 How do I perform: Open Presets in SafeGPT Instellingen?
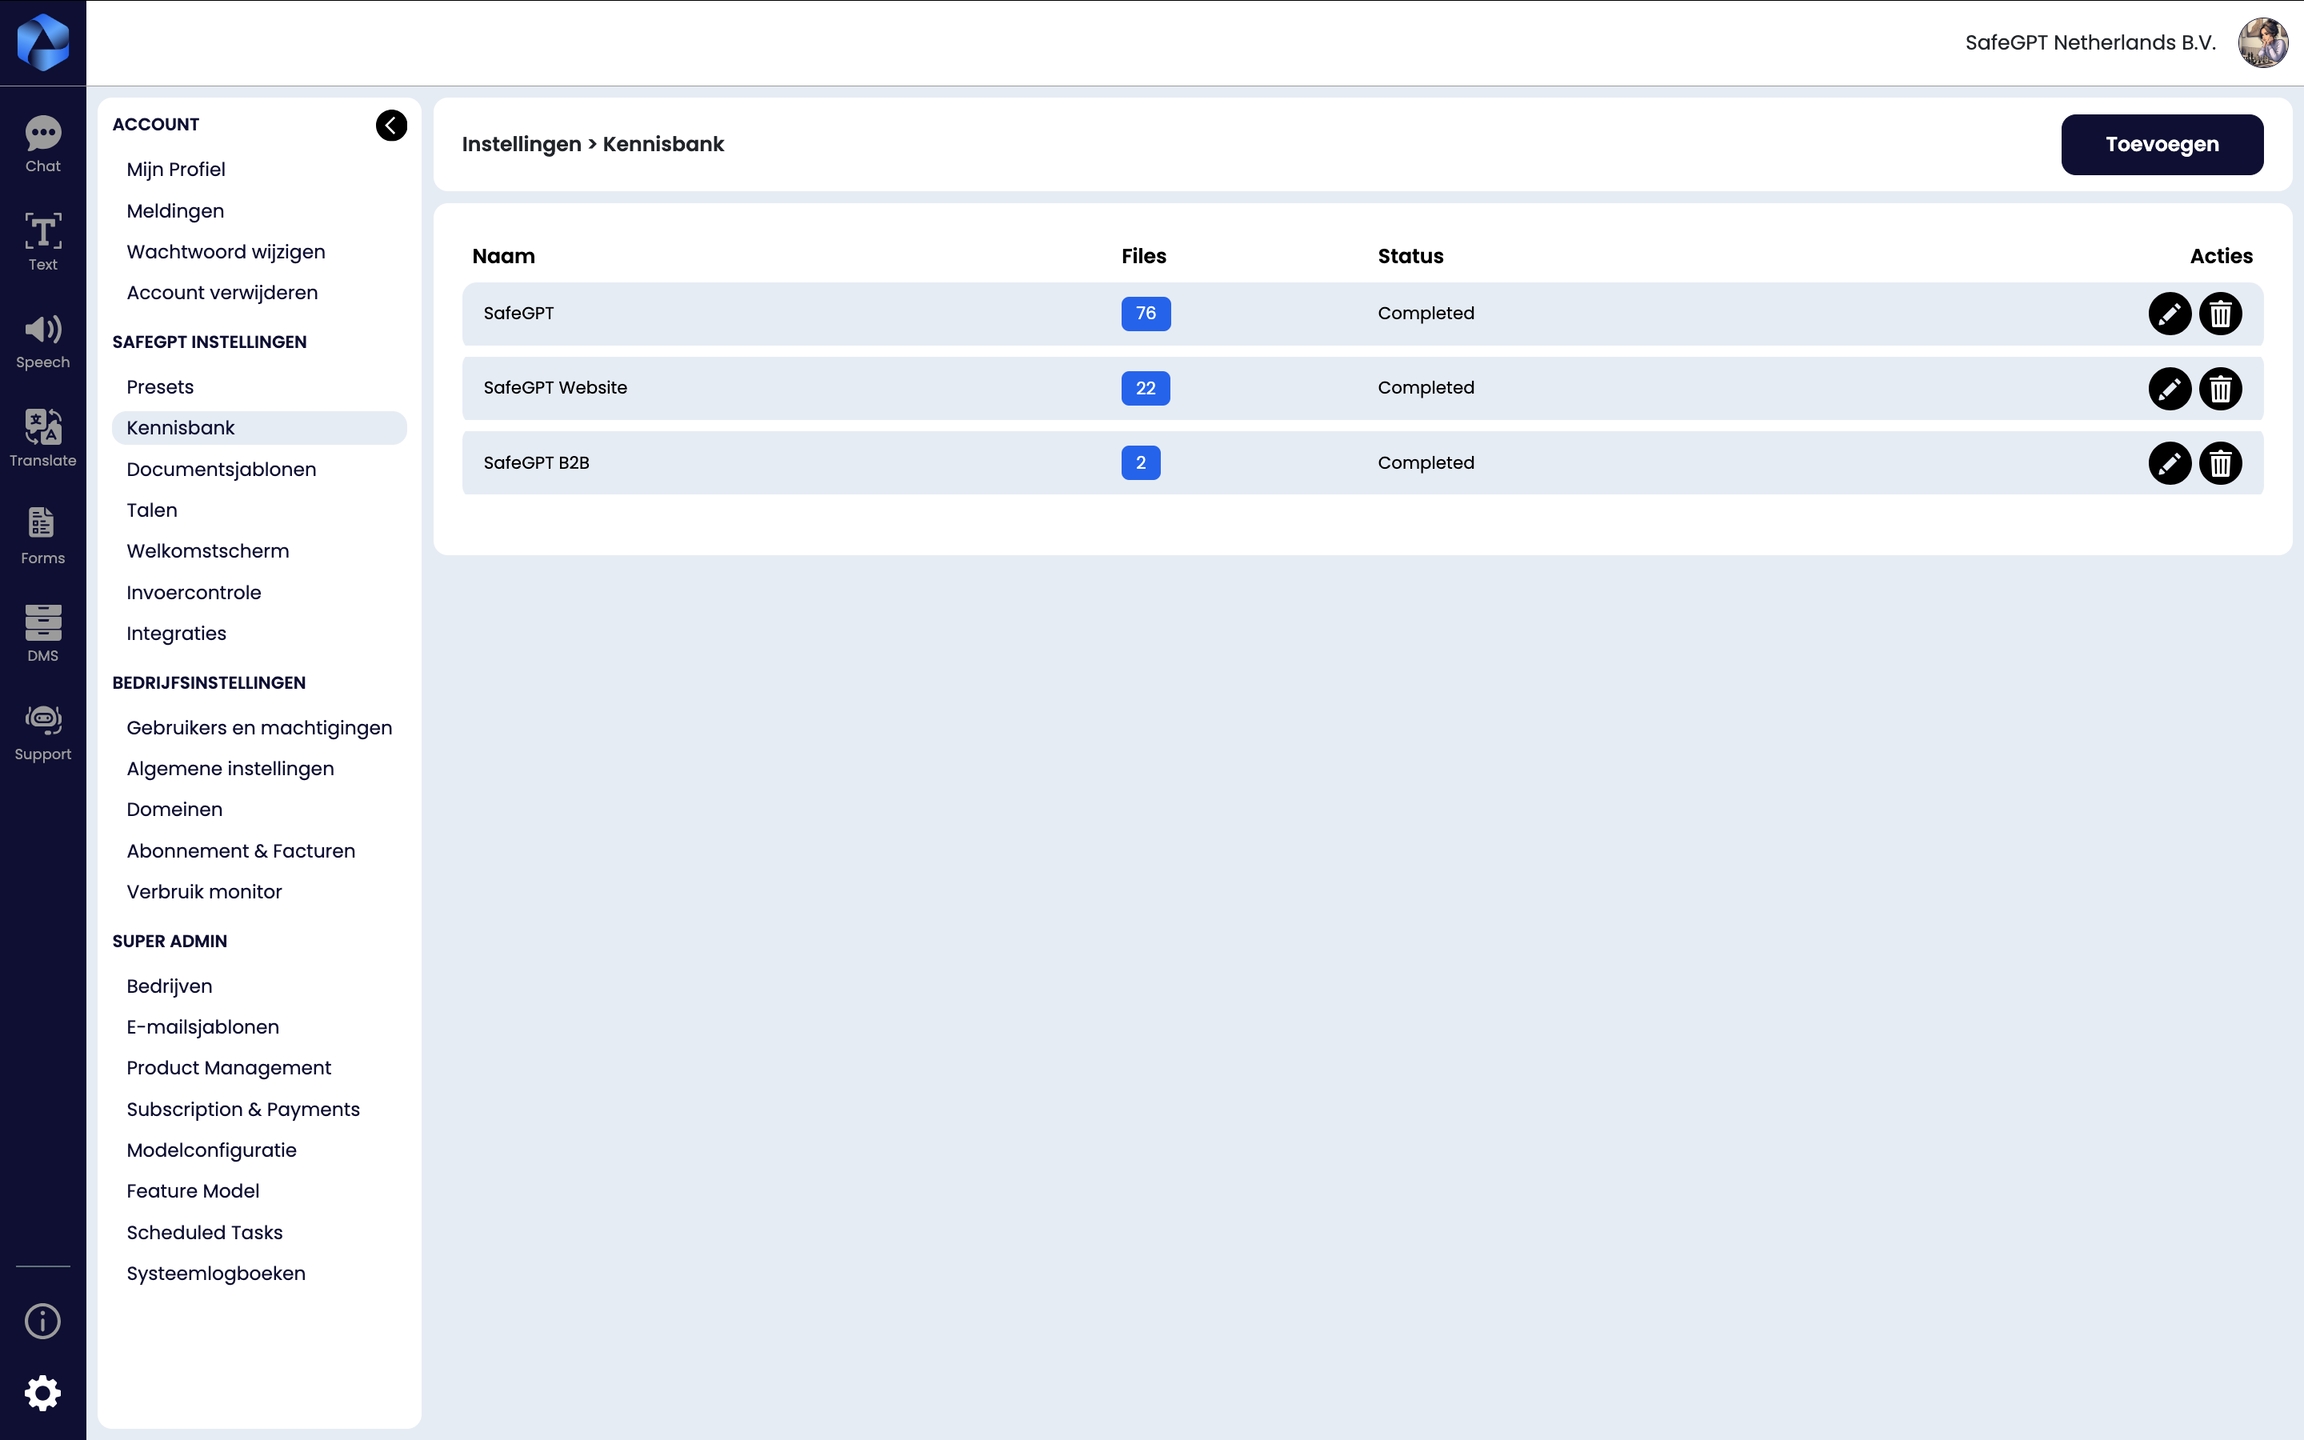pos(160,387)
